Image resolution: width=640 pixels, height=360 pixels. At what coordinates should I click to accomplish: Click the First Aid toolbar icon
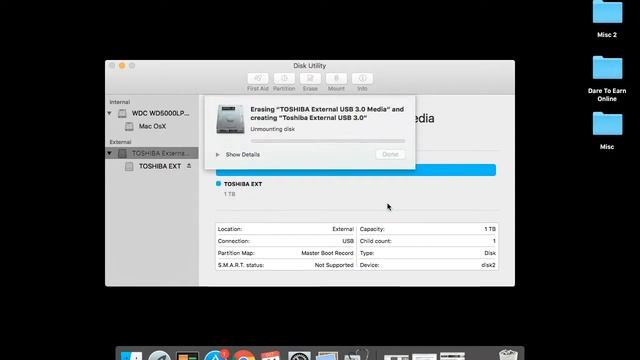pos(258,78)
